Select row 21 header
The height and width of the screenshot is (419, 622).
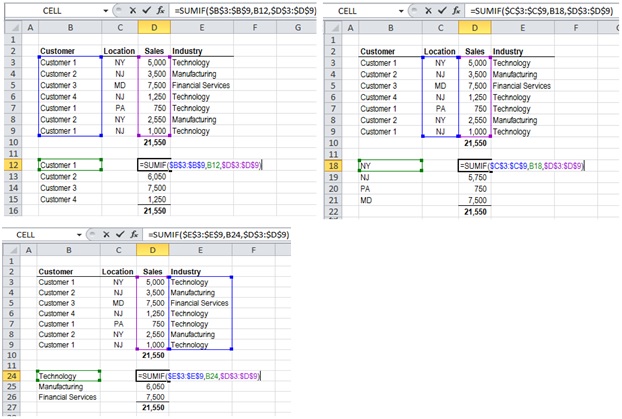[334, 200]
